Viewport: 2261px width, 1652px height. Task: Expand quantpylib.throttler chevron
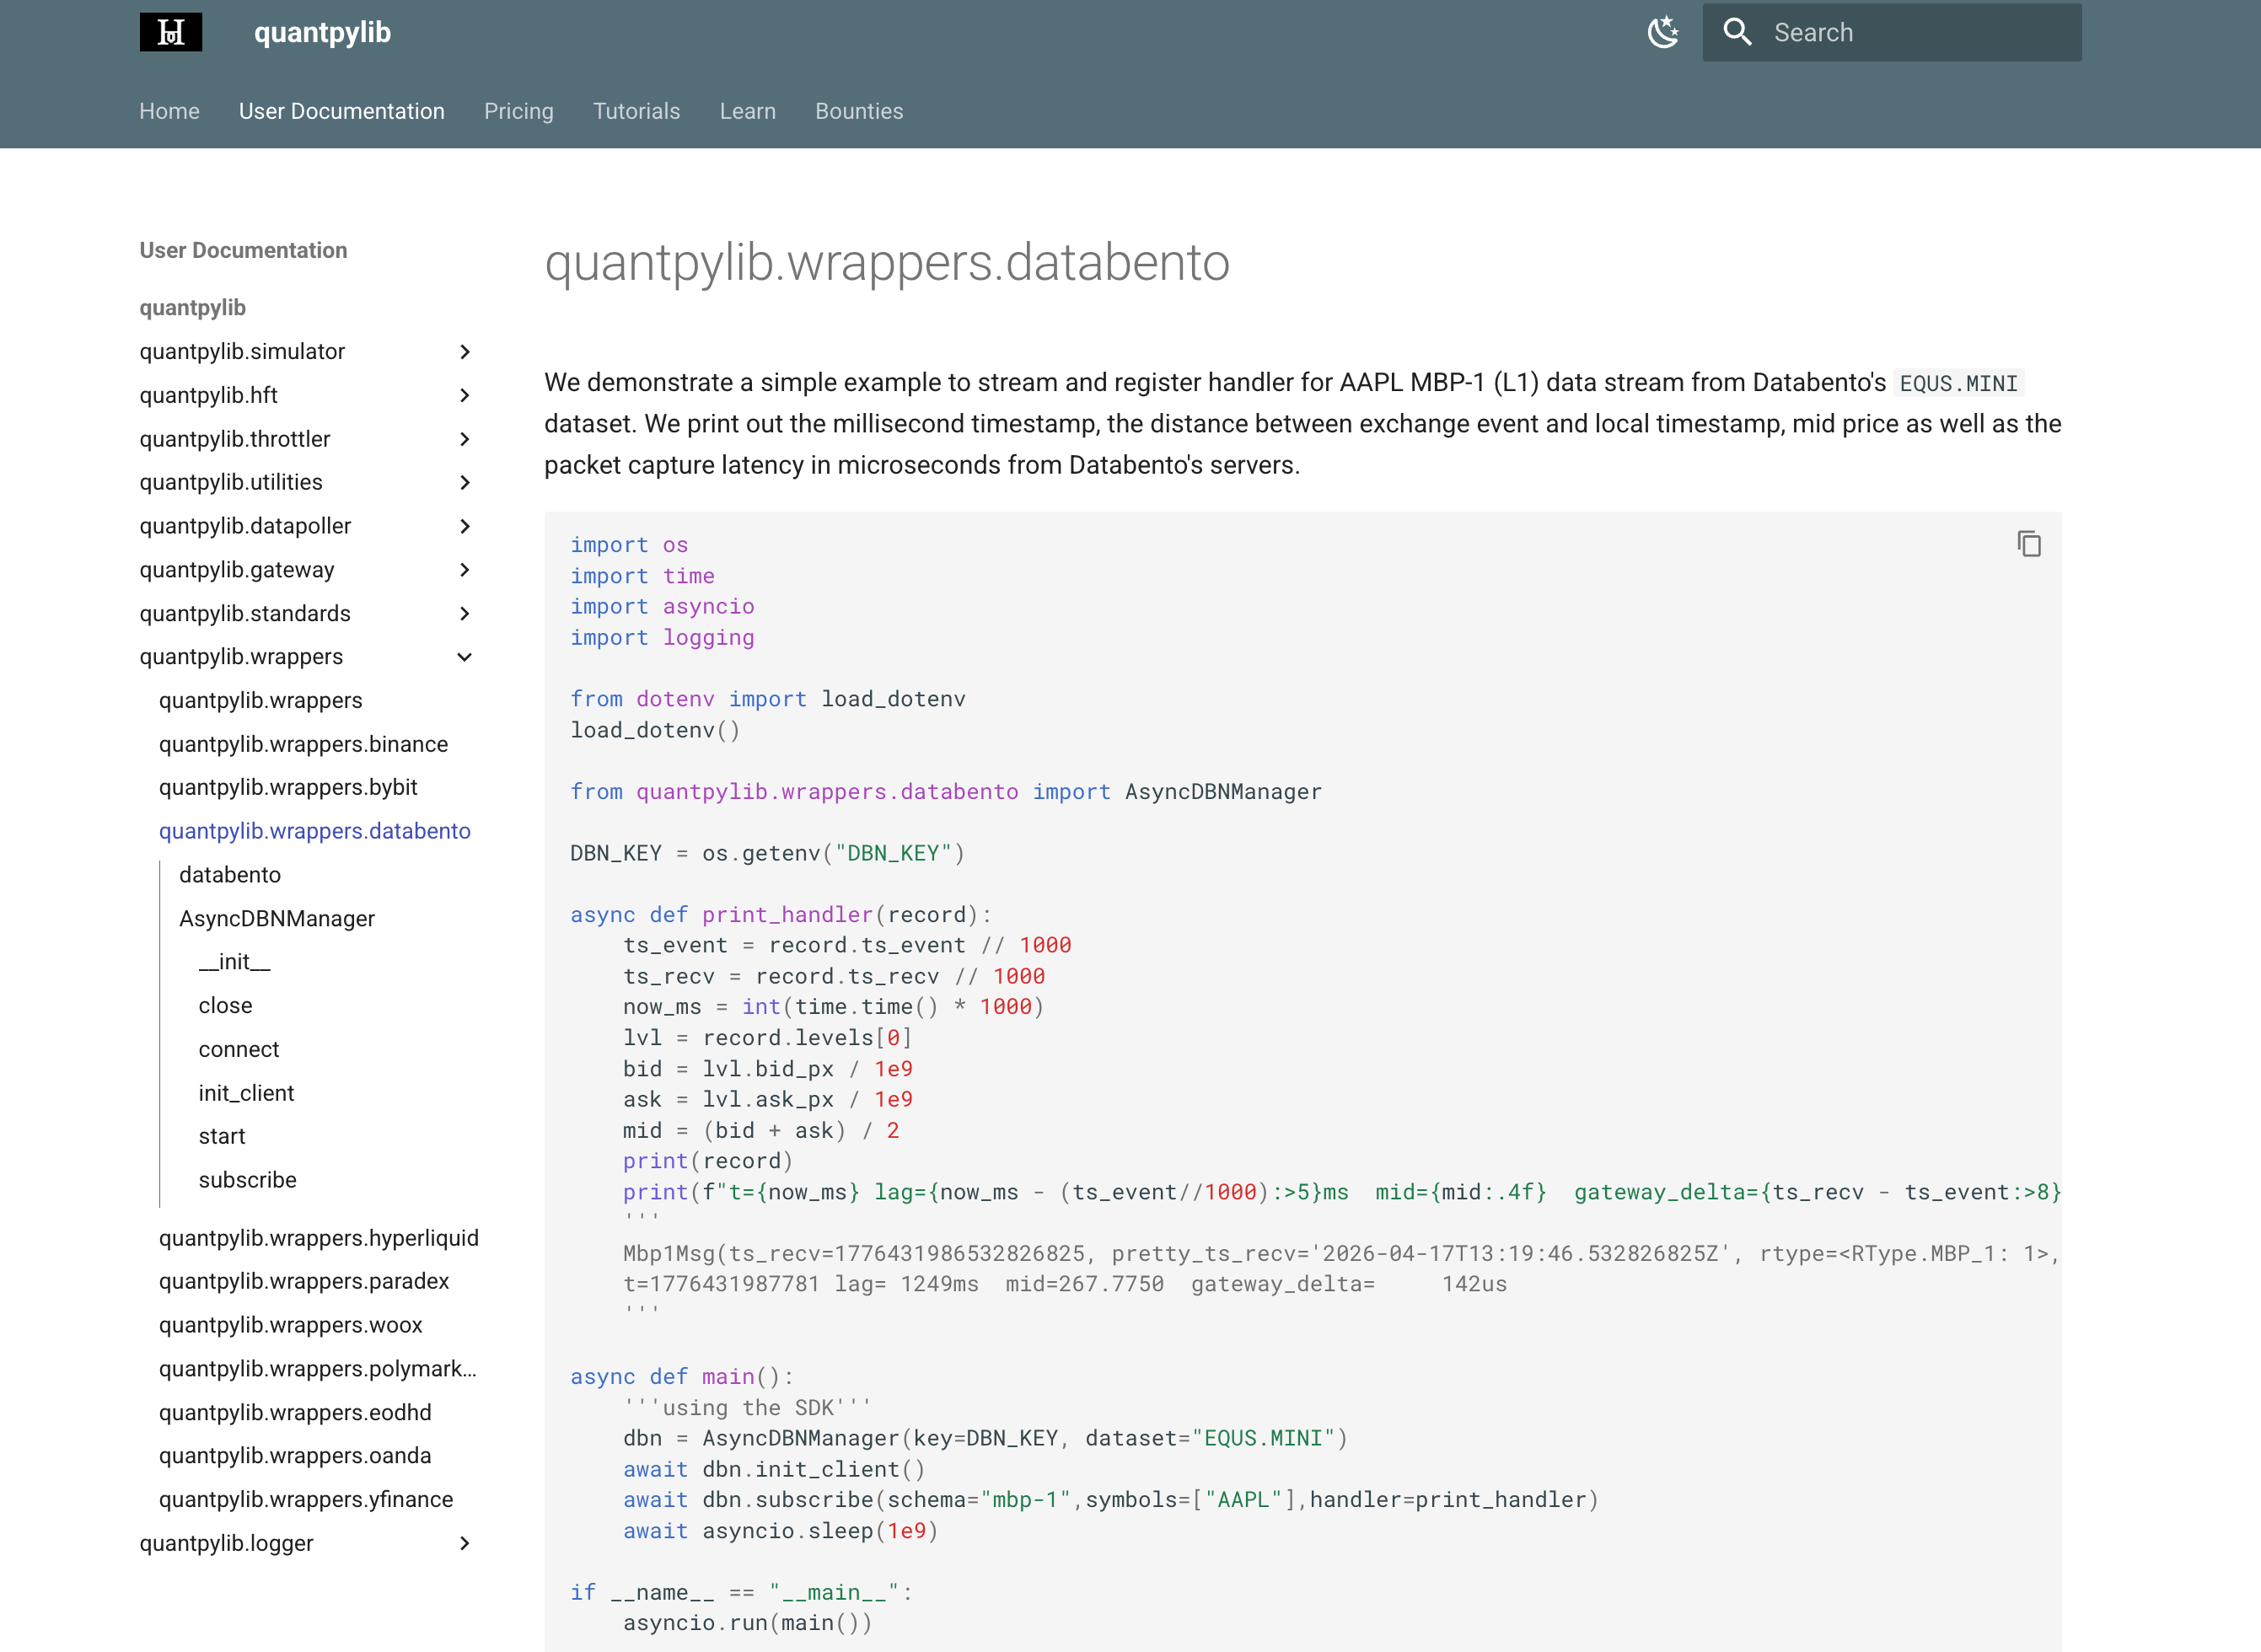tap(464, 439)
